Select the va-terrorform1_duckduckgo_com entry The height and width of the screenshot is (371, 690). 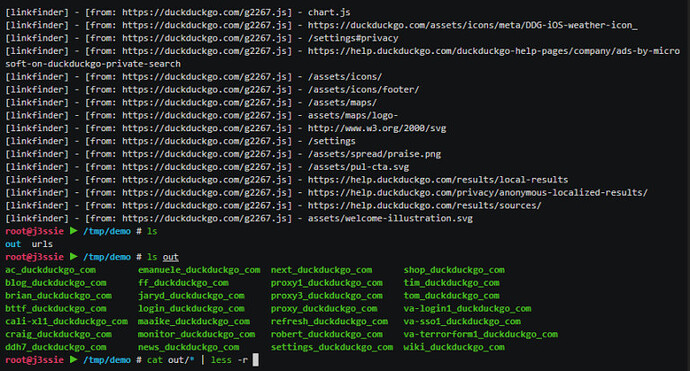481,334
